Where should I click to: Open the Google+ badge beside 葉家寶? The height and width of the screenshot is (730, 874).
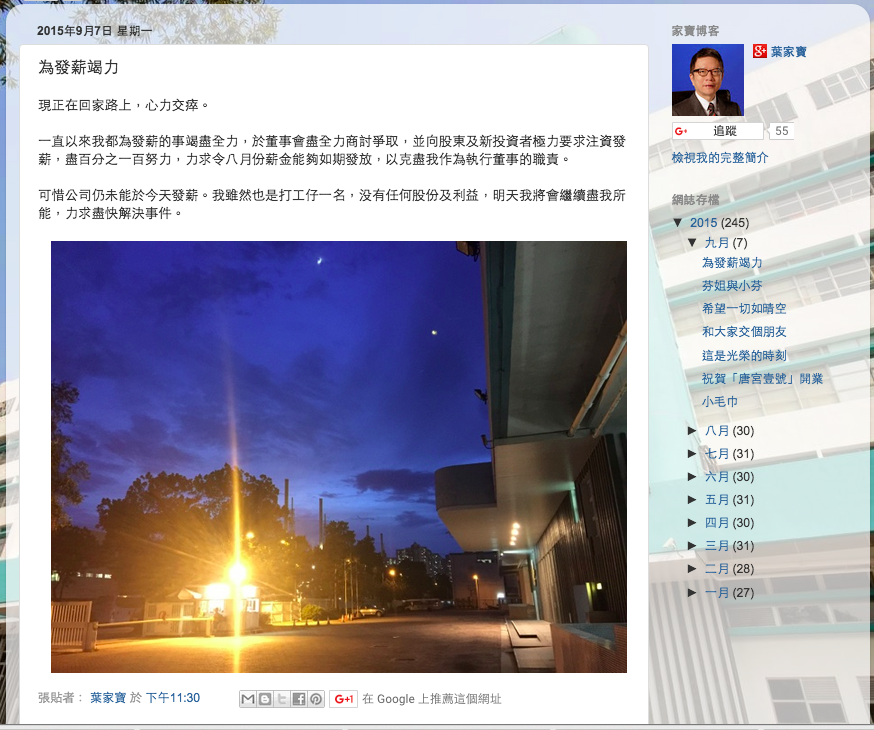coord(760,49)
